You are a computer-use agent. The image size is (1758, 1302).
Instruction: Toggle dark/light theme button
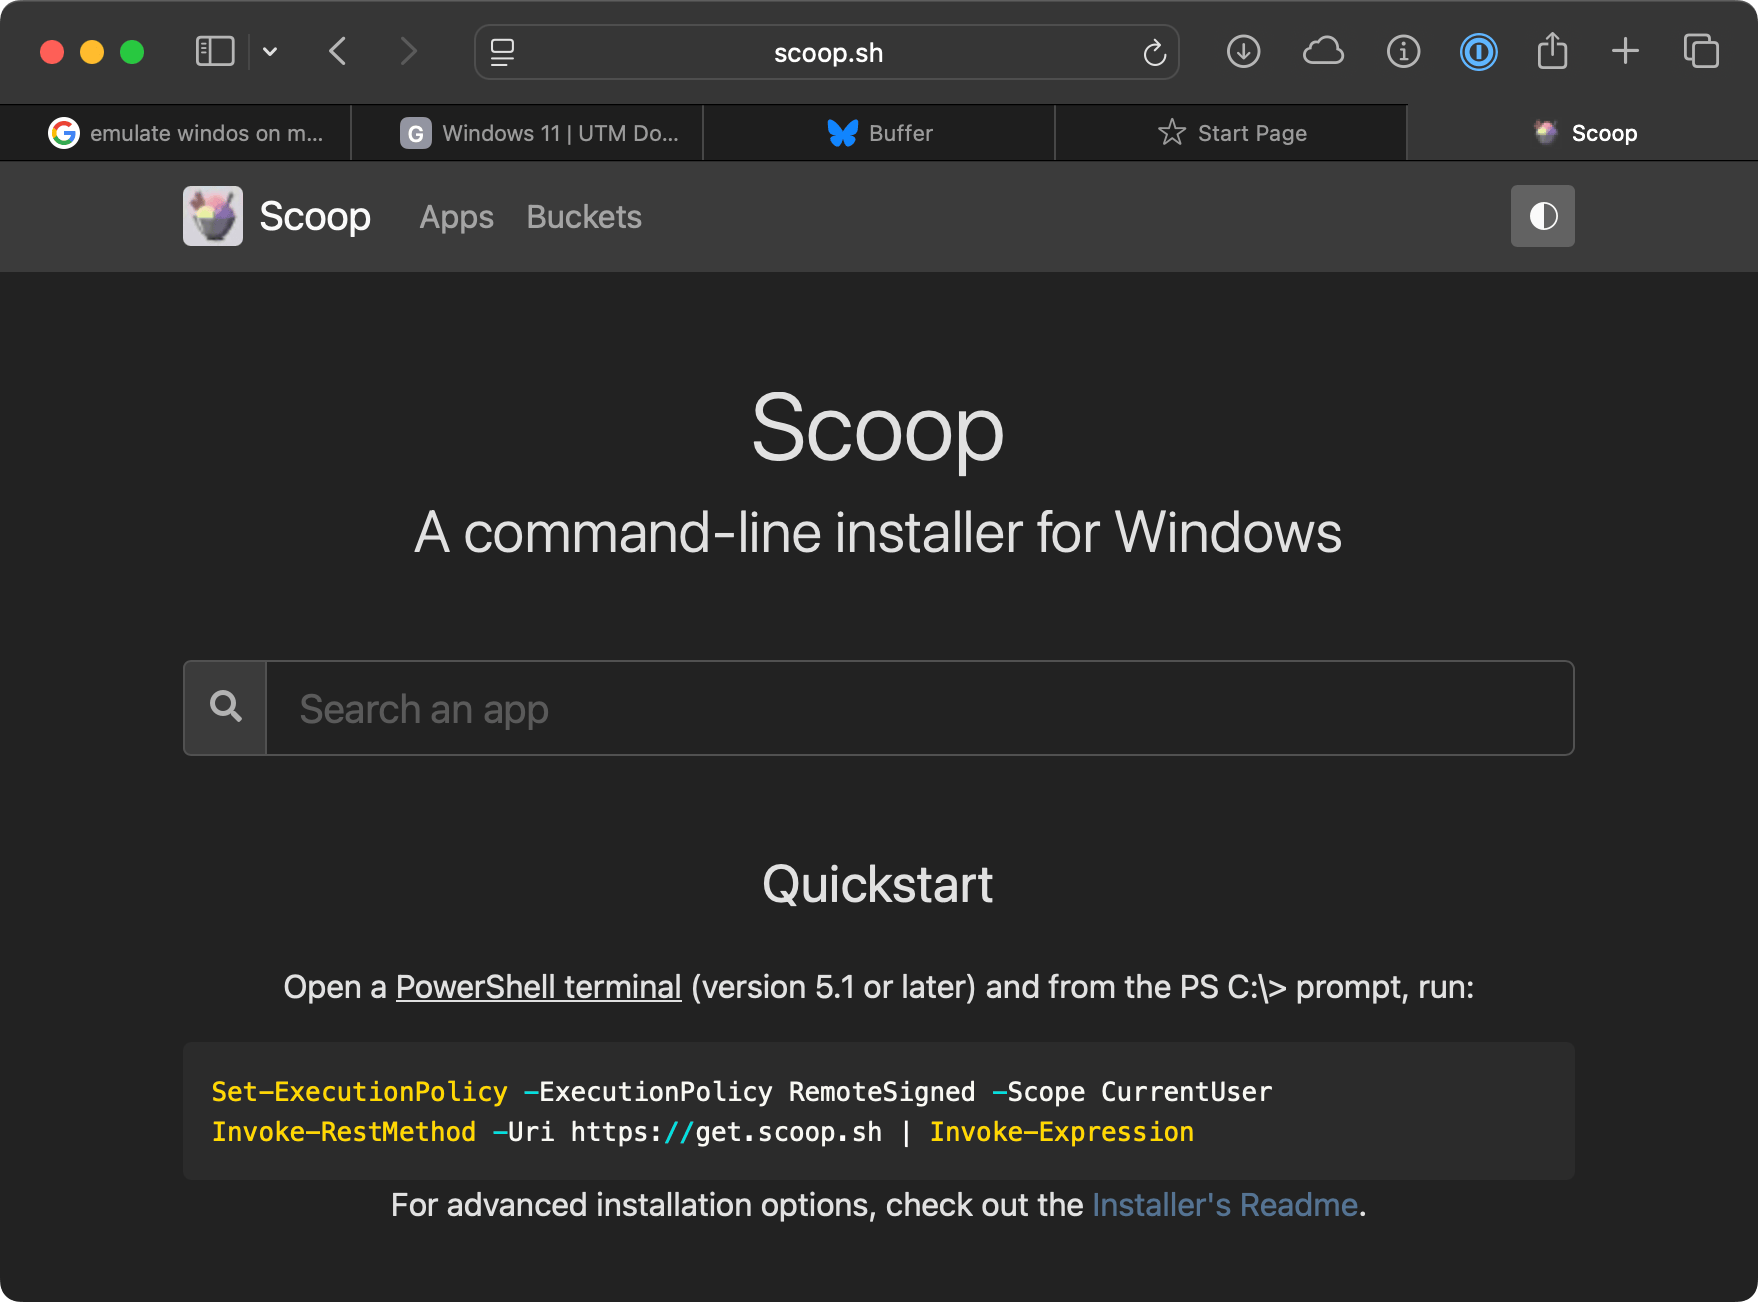pos(1543,216)
